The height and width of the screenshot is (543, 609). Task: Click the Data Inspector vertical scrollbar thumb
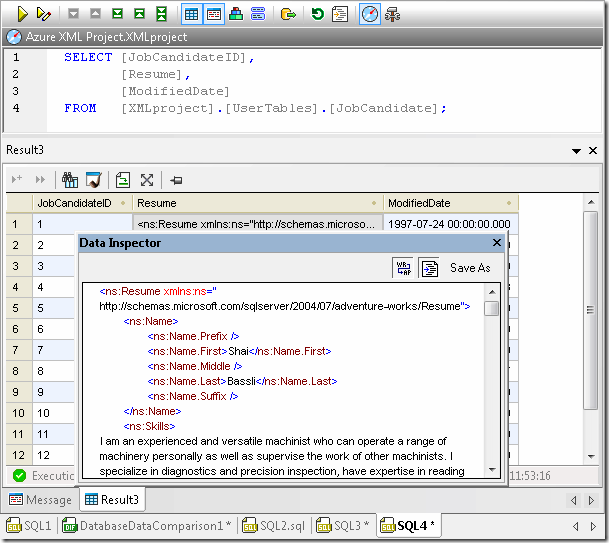click(x=491, y=308)
